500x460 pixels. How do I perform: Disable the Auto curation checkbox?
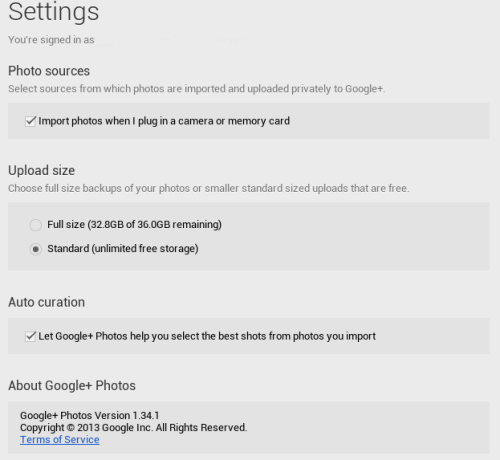pyautogui.click(x=30, y=336)
